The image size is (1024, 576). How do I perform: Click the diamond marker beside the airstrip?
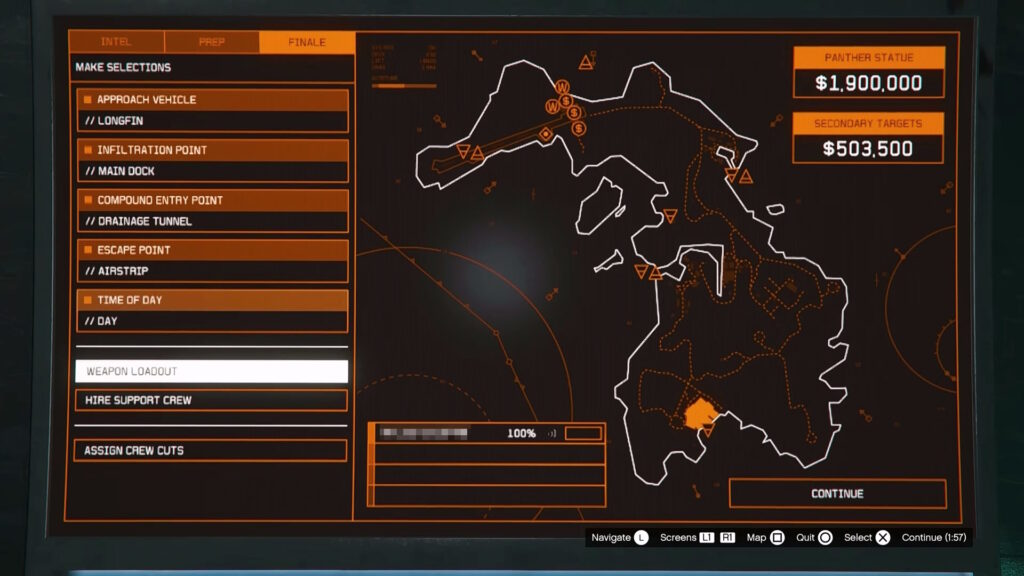tap(546, 134)
